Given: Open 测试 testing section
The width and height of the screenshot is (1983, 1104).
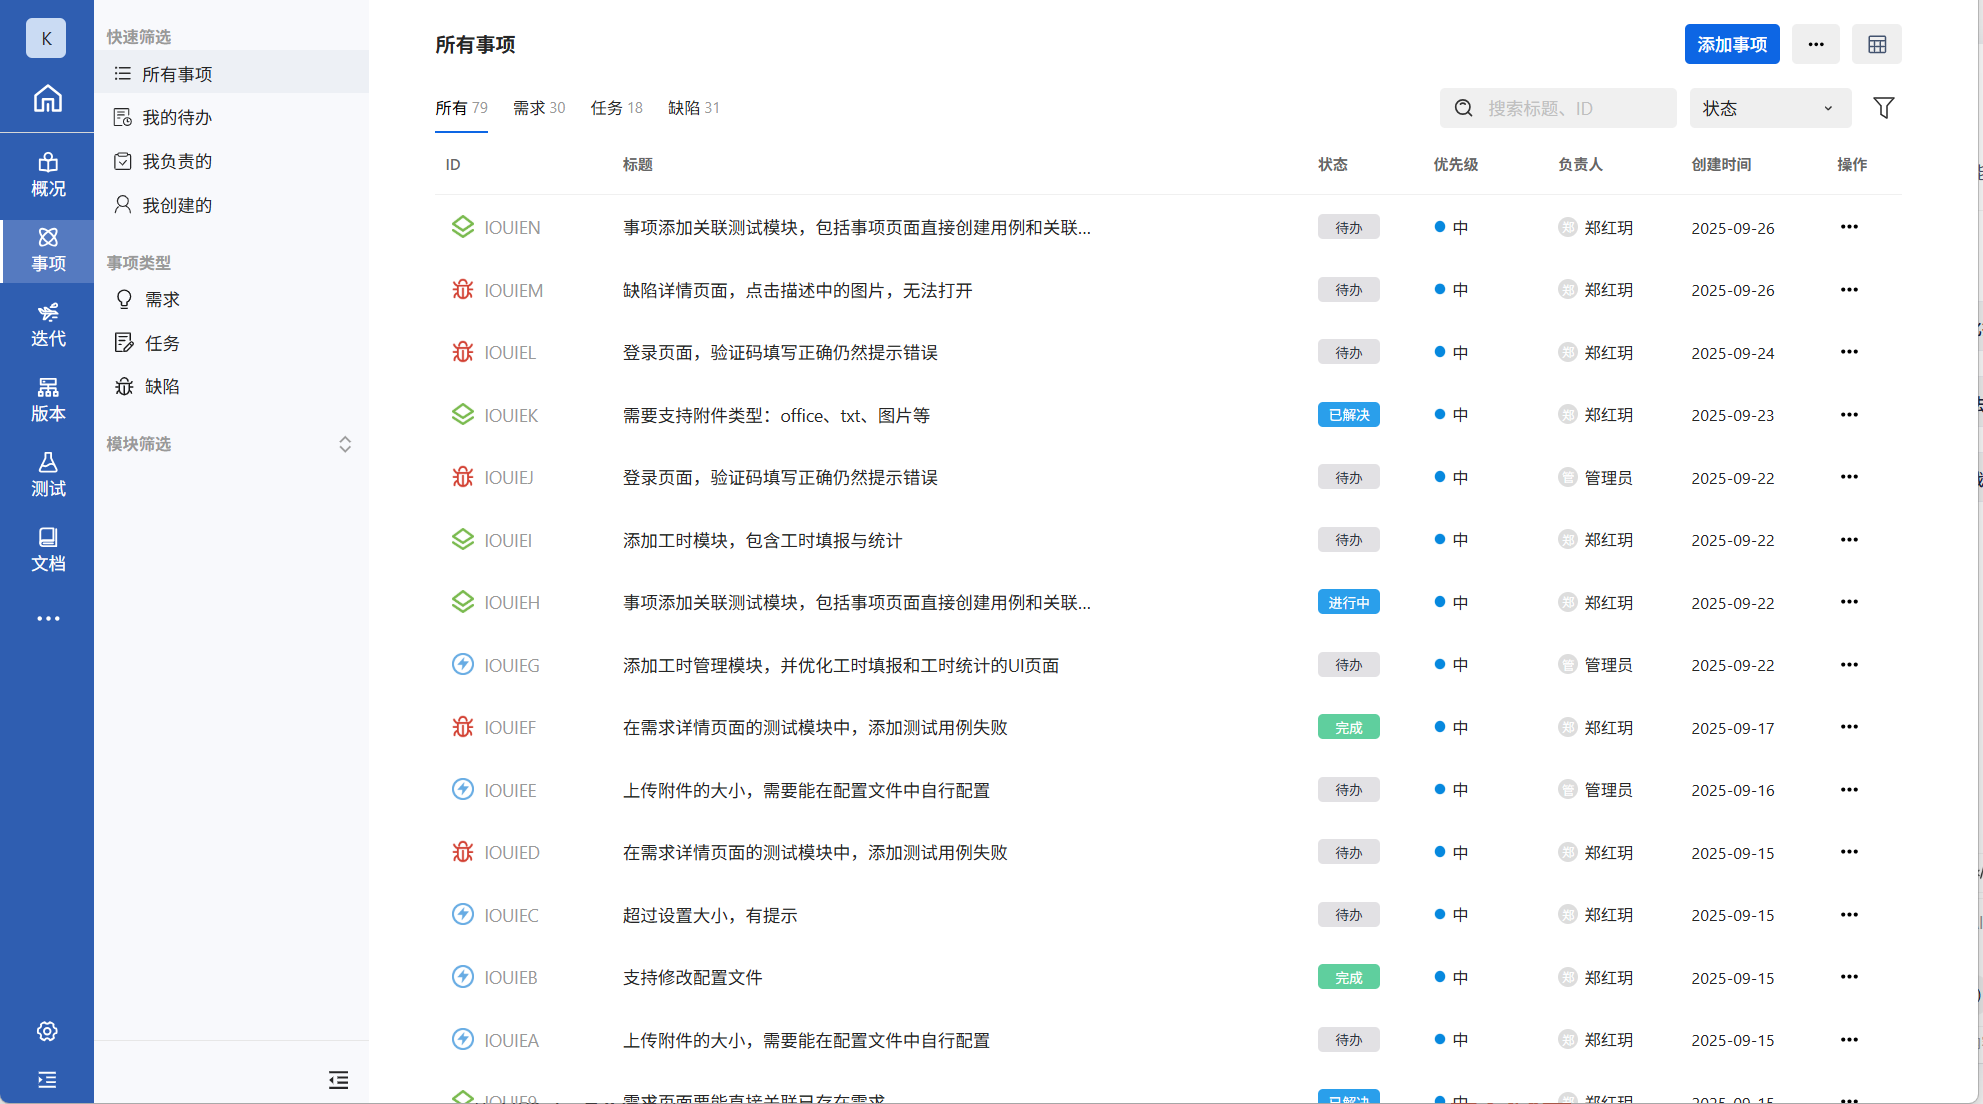Looking at the screenshot, I should pos(47,475).
